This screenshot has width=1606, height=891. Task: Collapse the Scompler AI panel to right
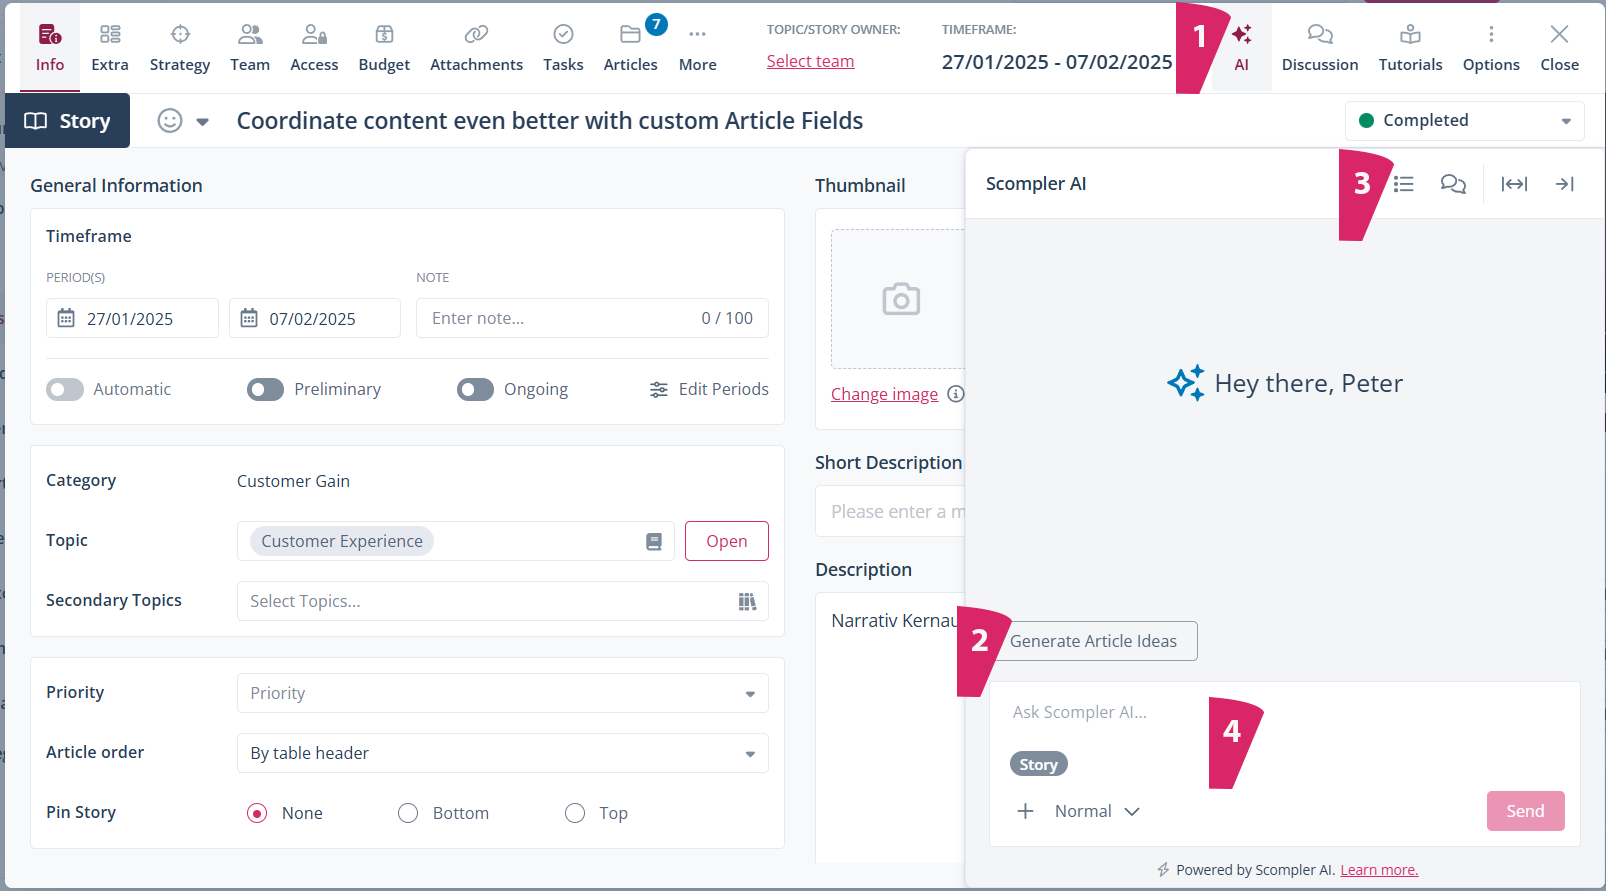point(1564,184)
